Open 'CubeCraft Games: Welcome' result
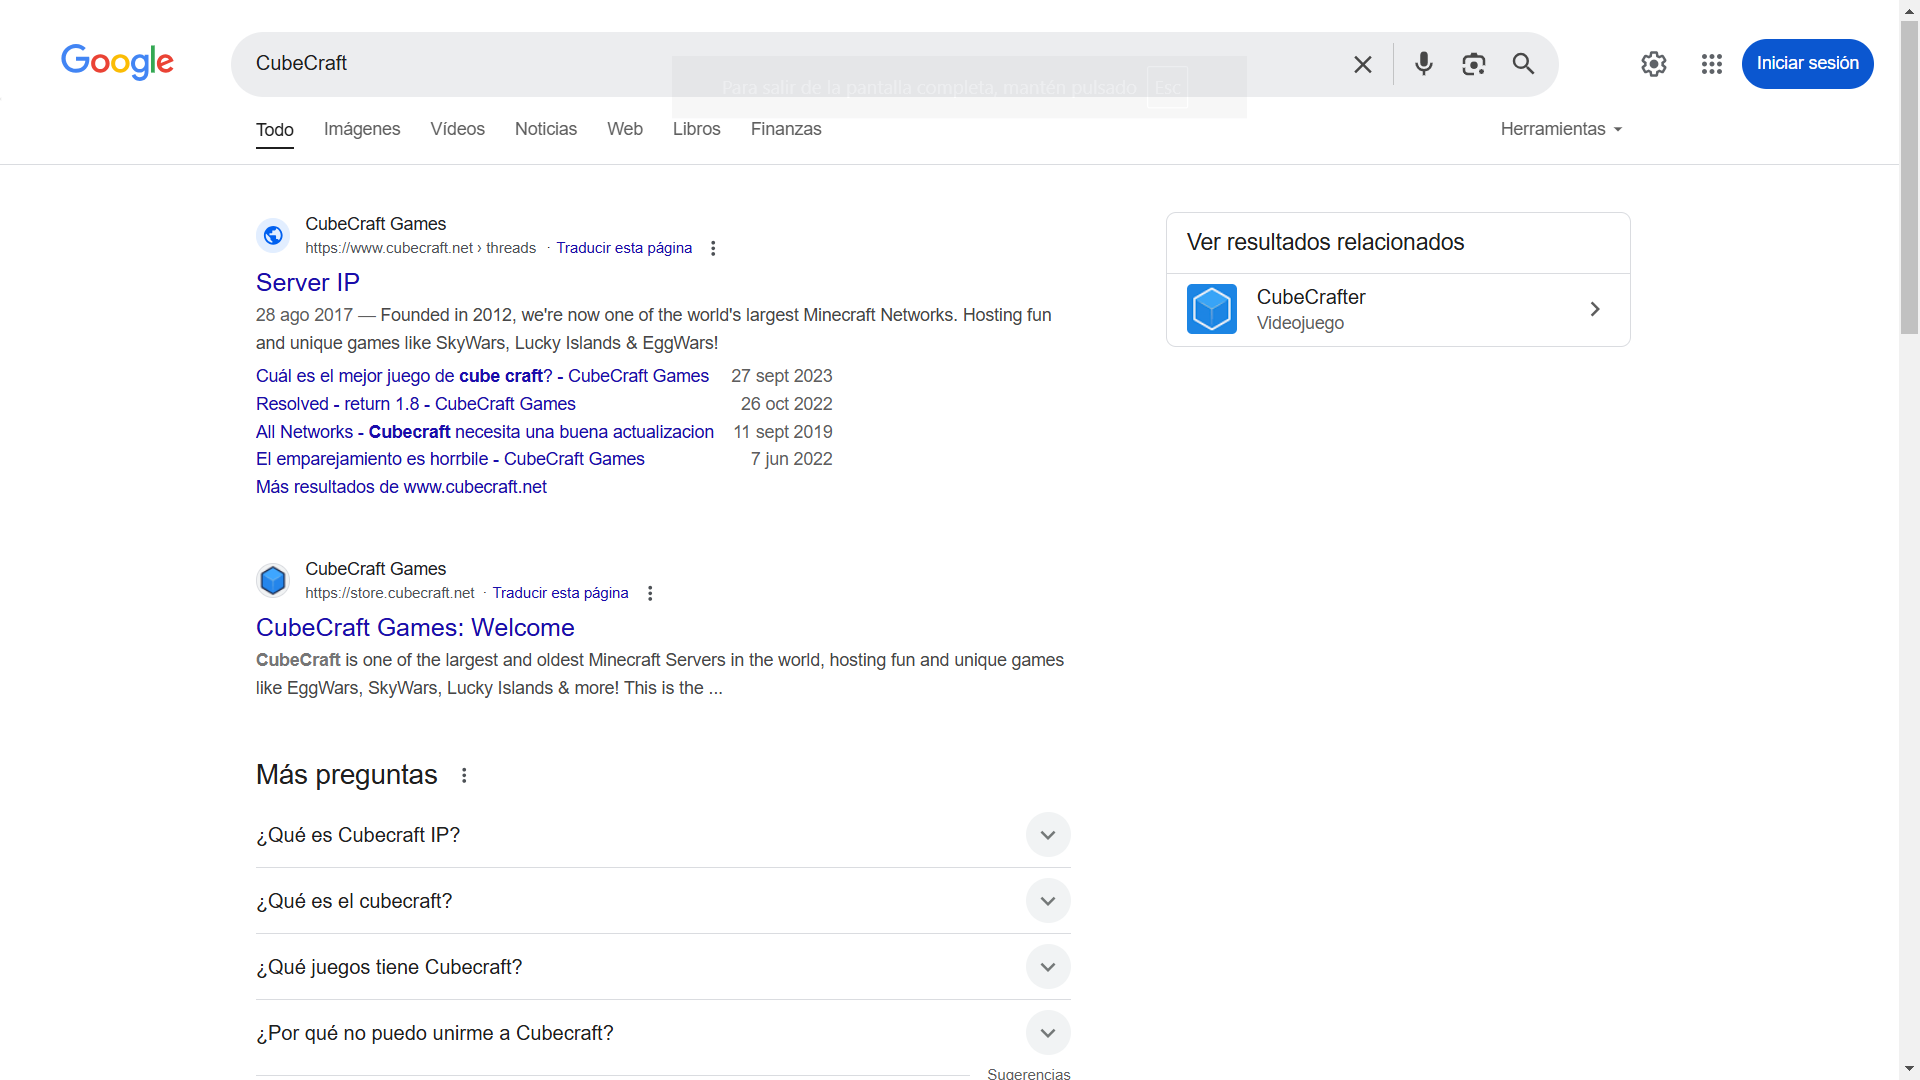The image size is (1920, 1080). point(415,628)
